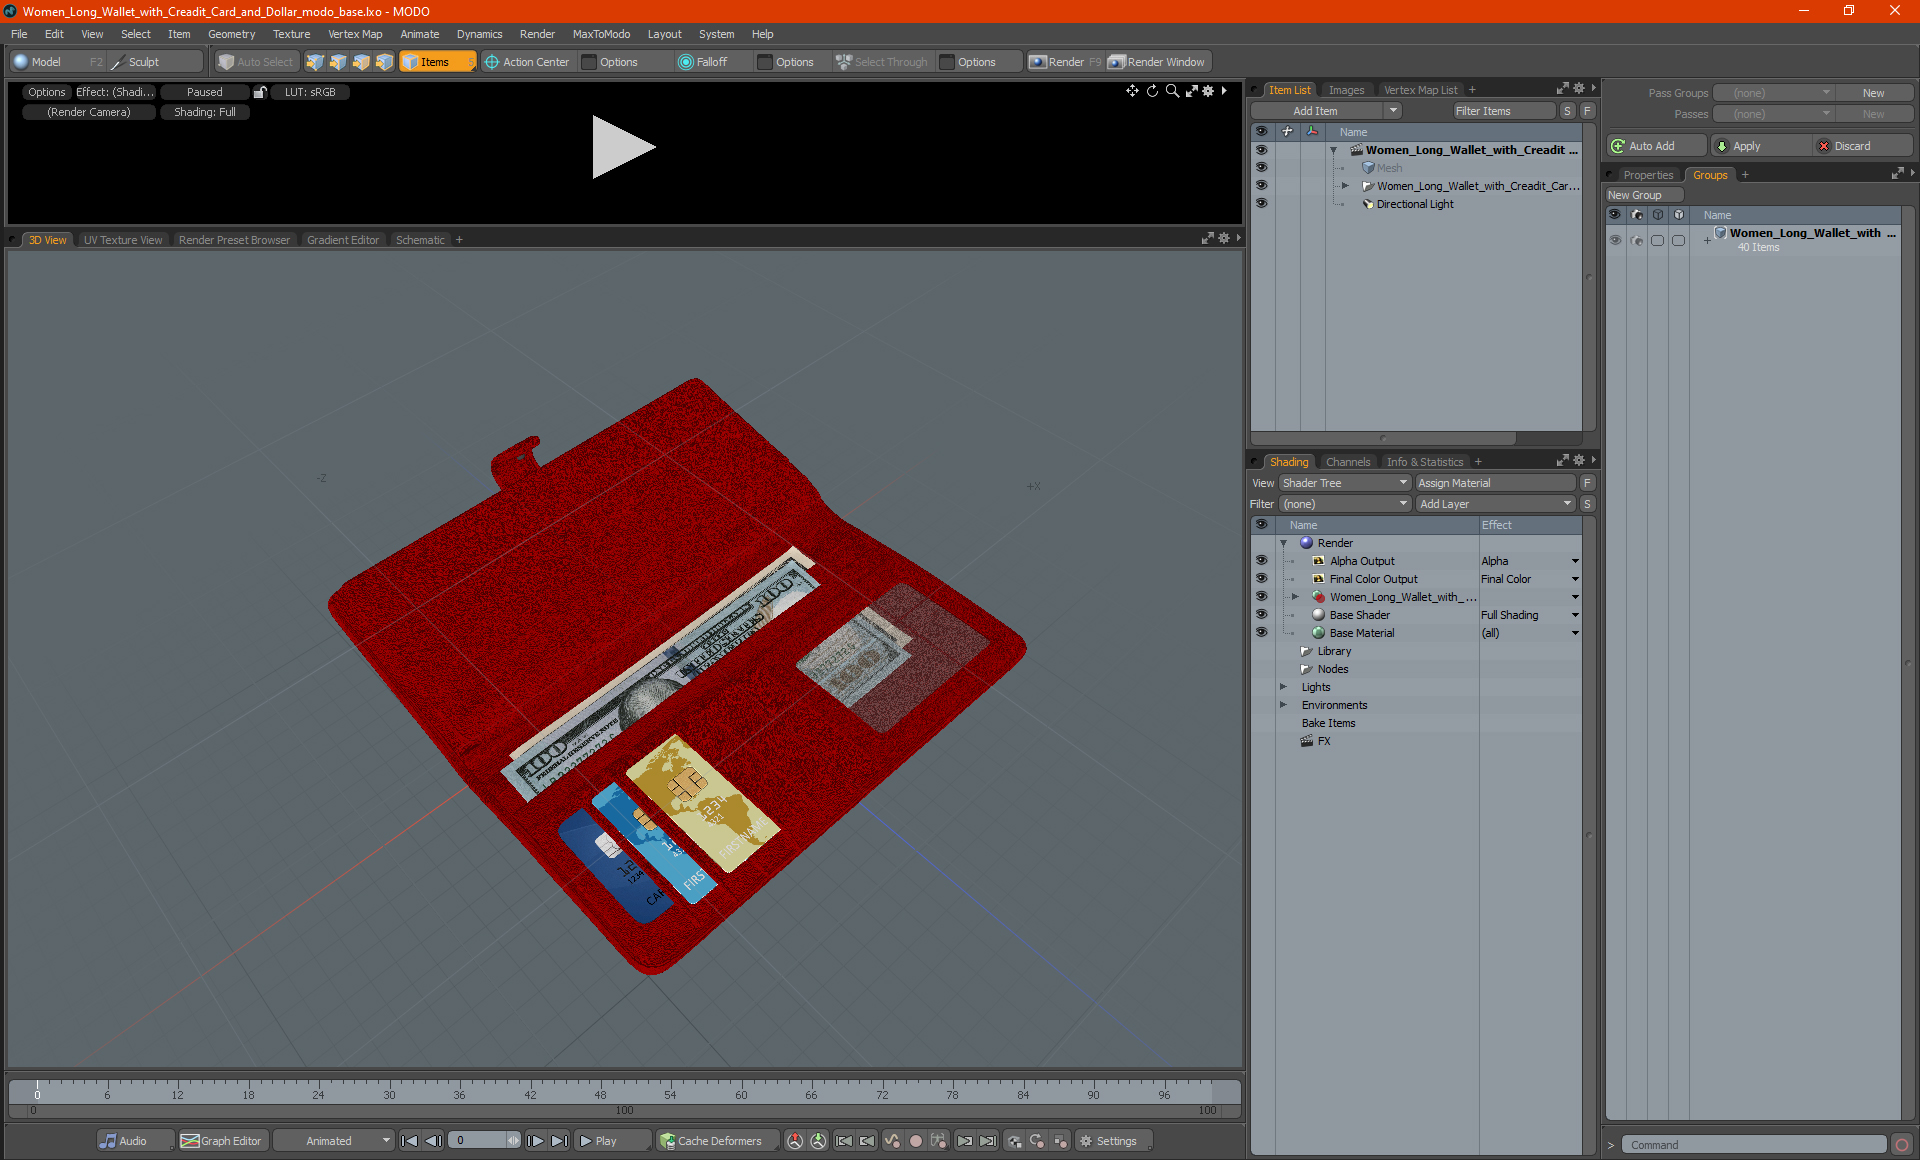Select Vertices selection mode icon
Viewport: 1920px width, 1160px height.
coord(315,62)
